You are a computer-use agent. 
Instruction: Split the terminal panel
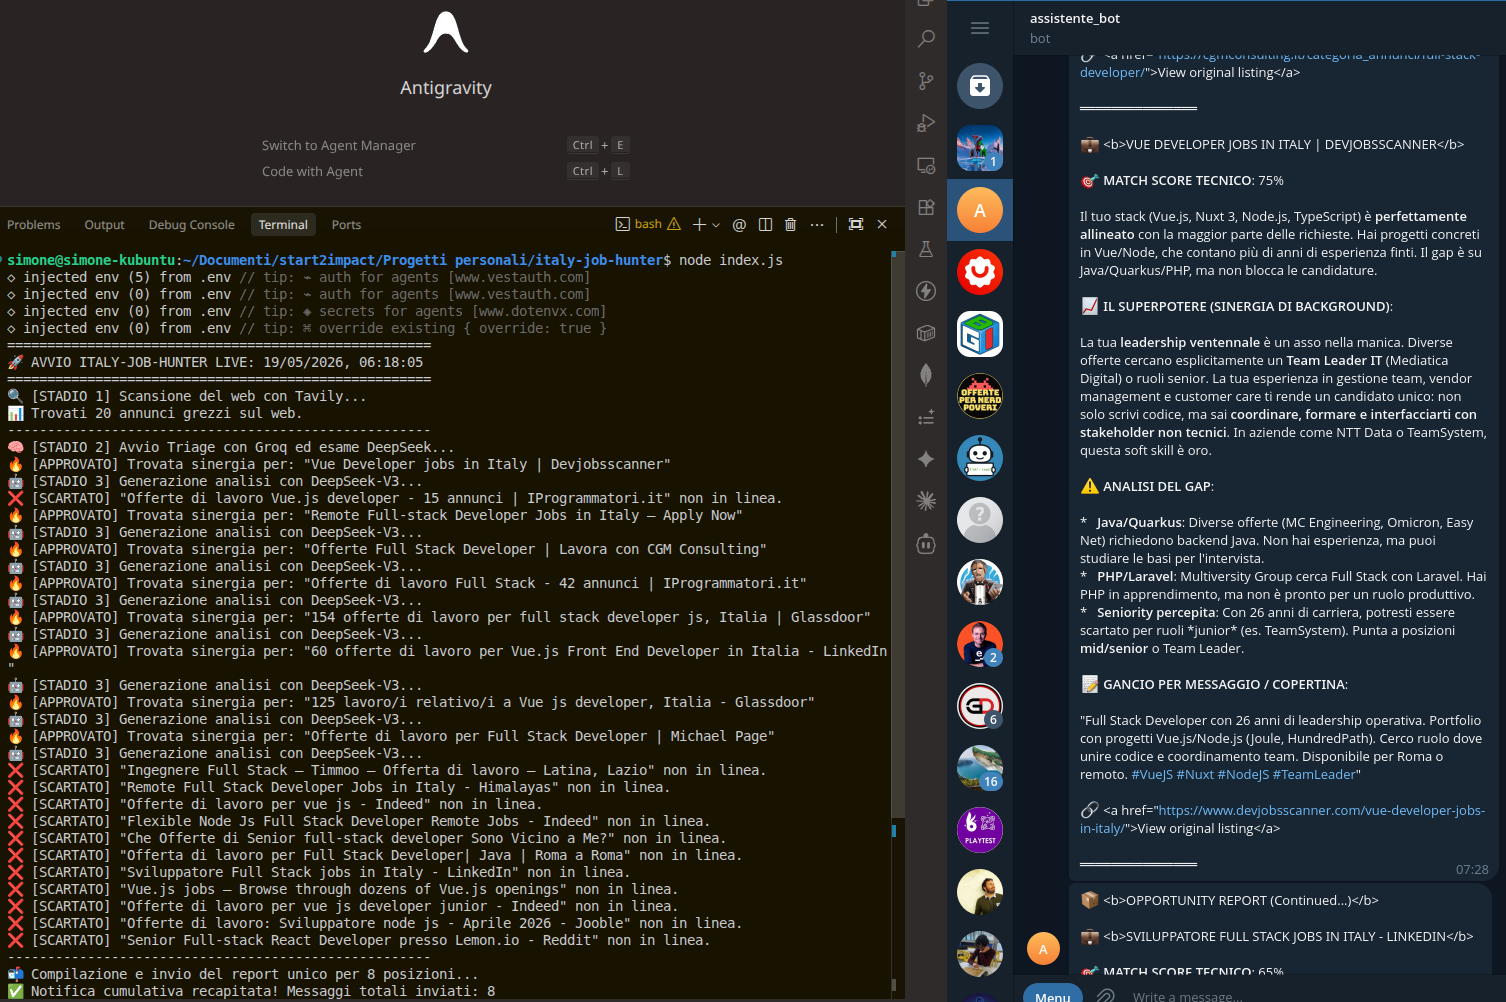(x=765, y=224)
